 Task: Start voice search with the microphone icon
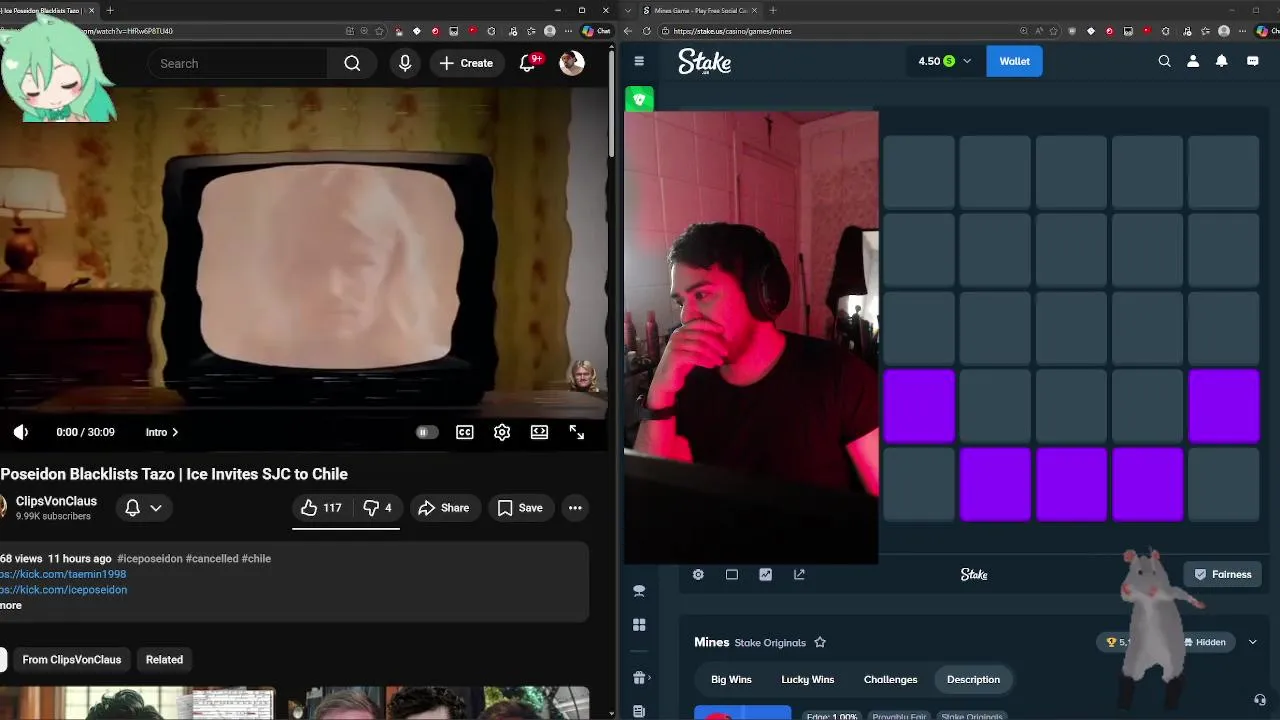pyautogui.click(x=405, y=63)
